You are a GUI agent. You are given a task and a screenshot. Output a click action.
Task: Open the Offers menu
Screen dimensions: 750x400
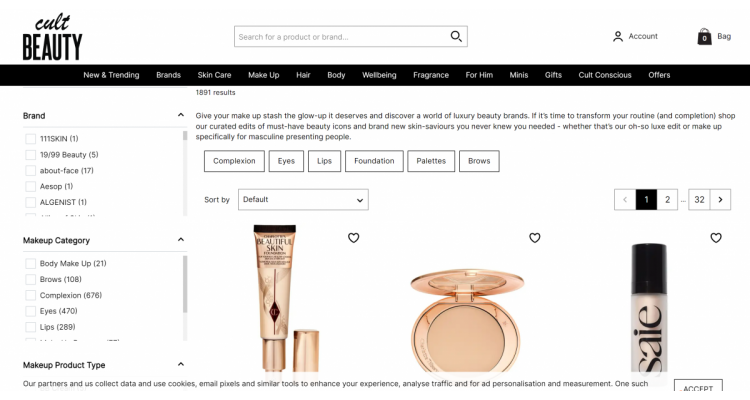point(659,75)
